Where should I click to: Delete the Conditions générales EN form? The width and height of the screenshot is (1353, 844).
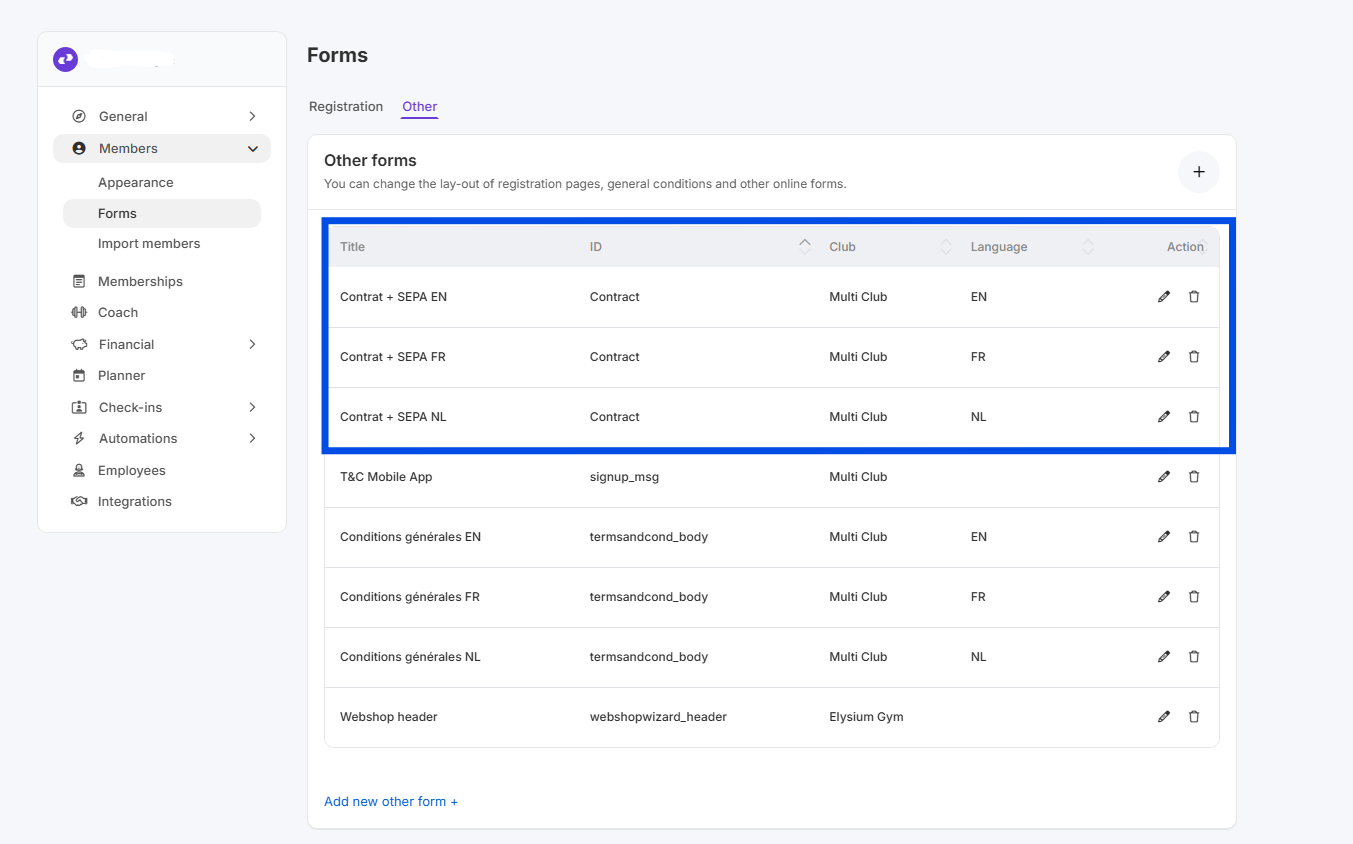coord(1194,537)
